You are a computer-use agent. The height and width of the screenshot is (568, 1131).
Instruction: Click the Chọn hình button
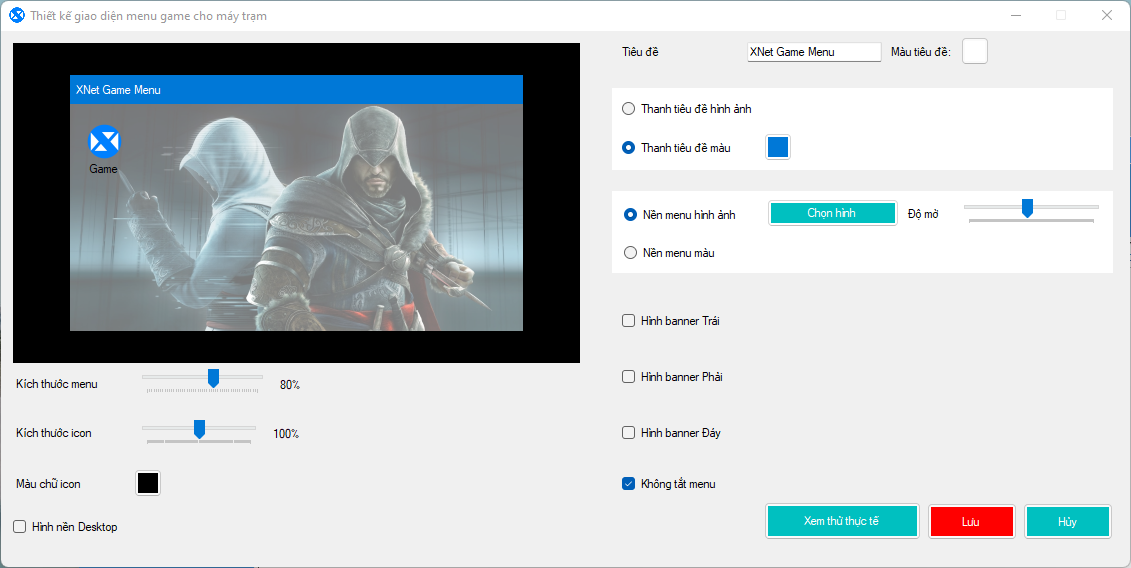[x=832, y=213]
